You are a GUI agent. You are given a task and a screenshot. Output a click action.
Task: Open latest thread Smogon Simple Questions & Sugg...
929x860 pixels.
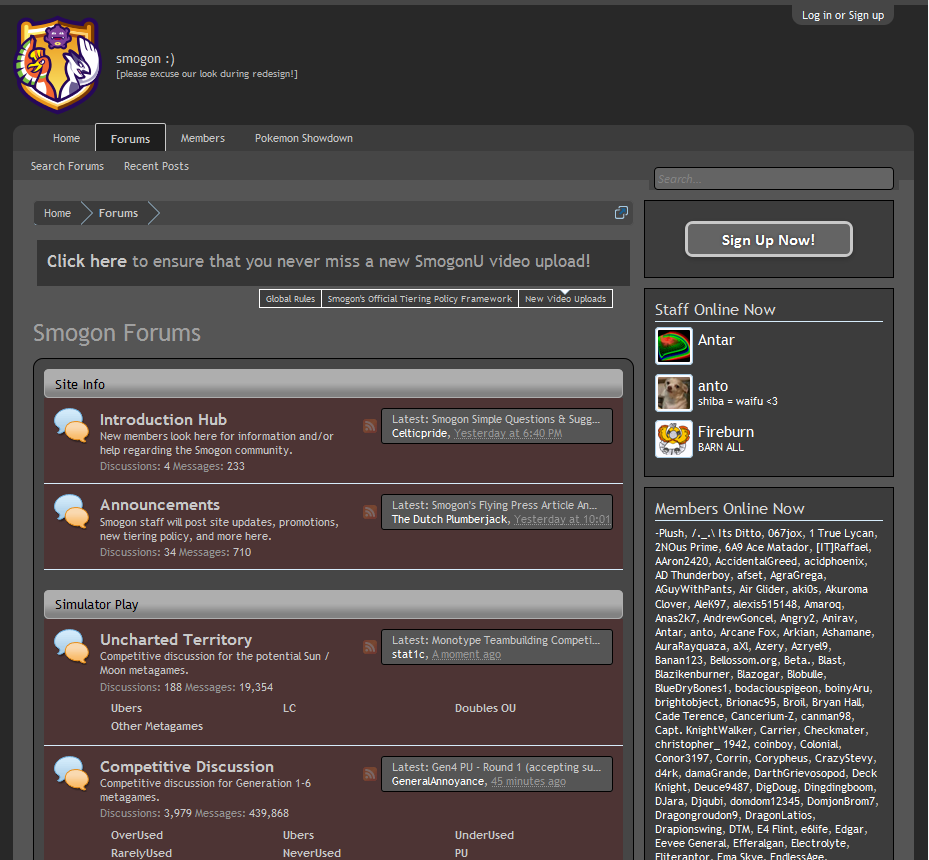click(x=515, y=419)
